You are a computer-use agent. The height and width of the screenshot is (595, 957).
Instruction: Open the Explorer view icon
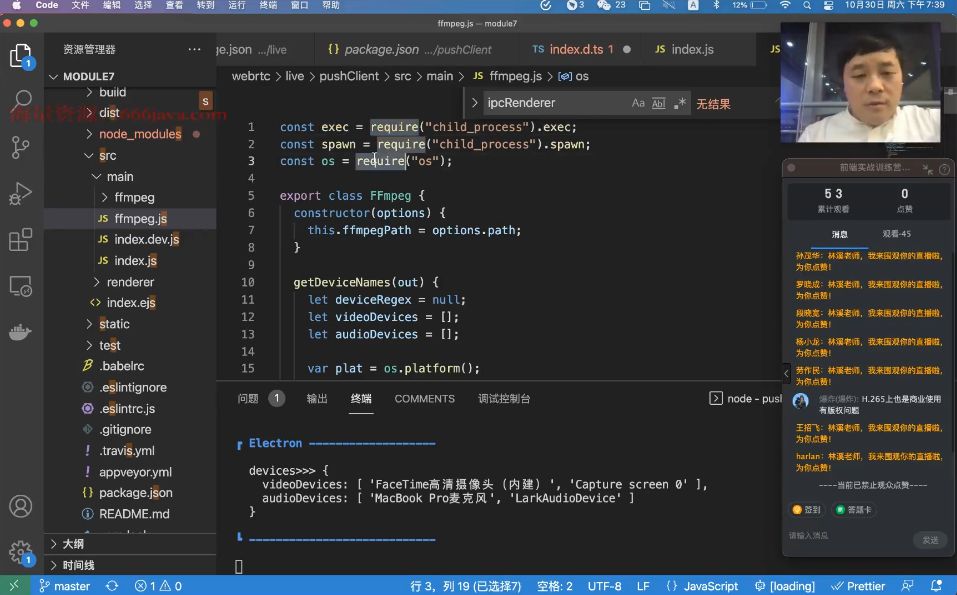(x=21, y=56)
